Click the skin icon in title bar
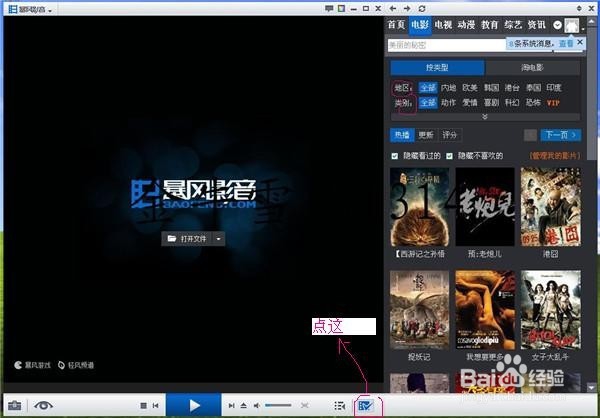 tap(341, 8)
